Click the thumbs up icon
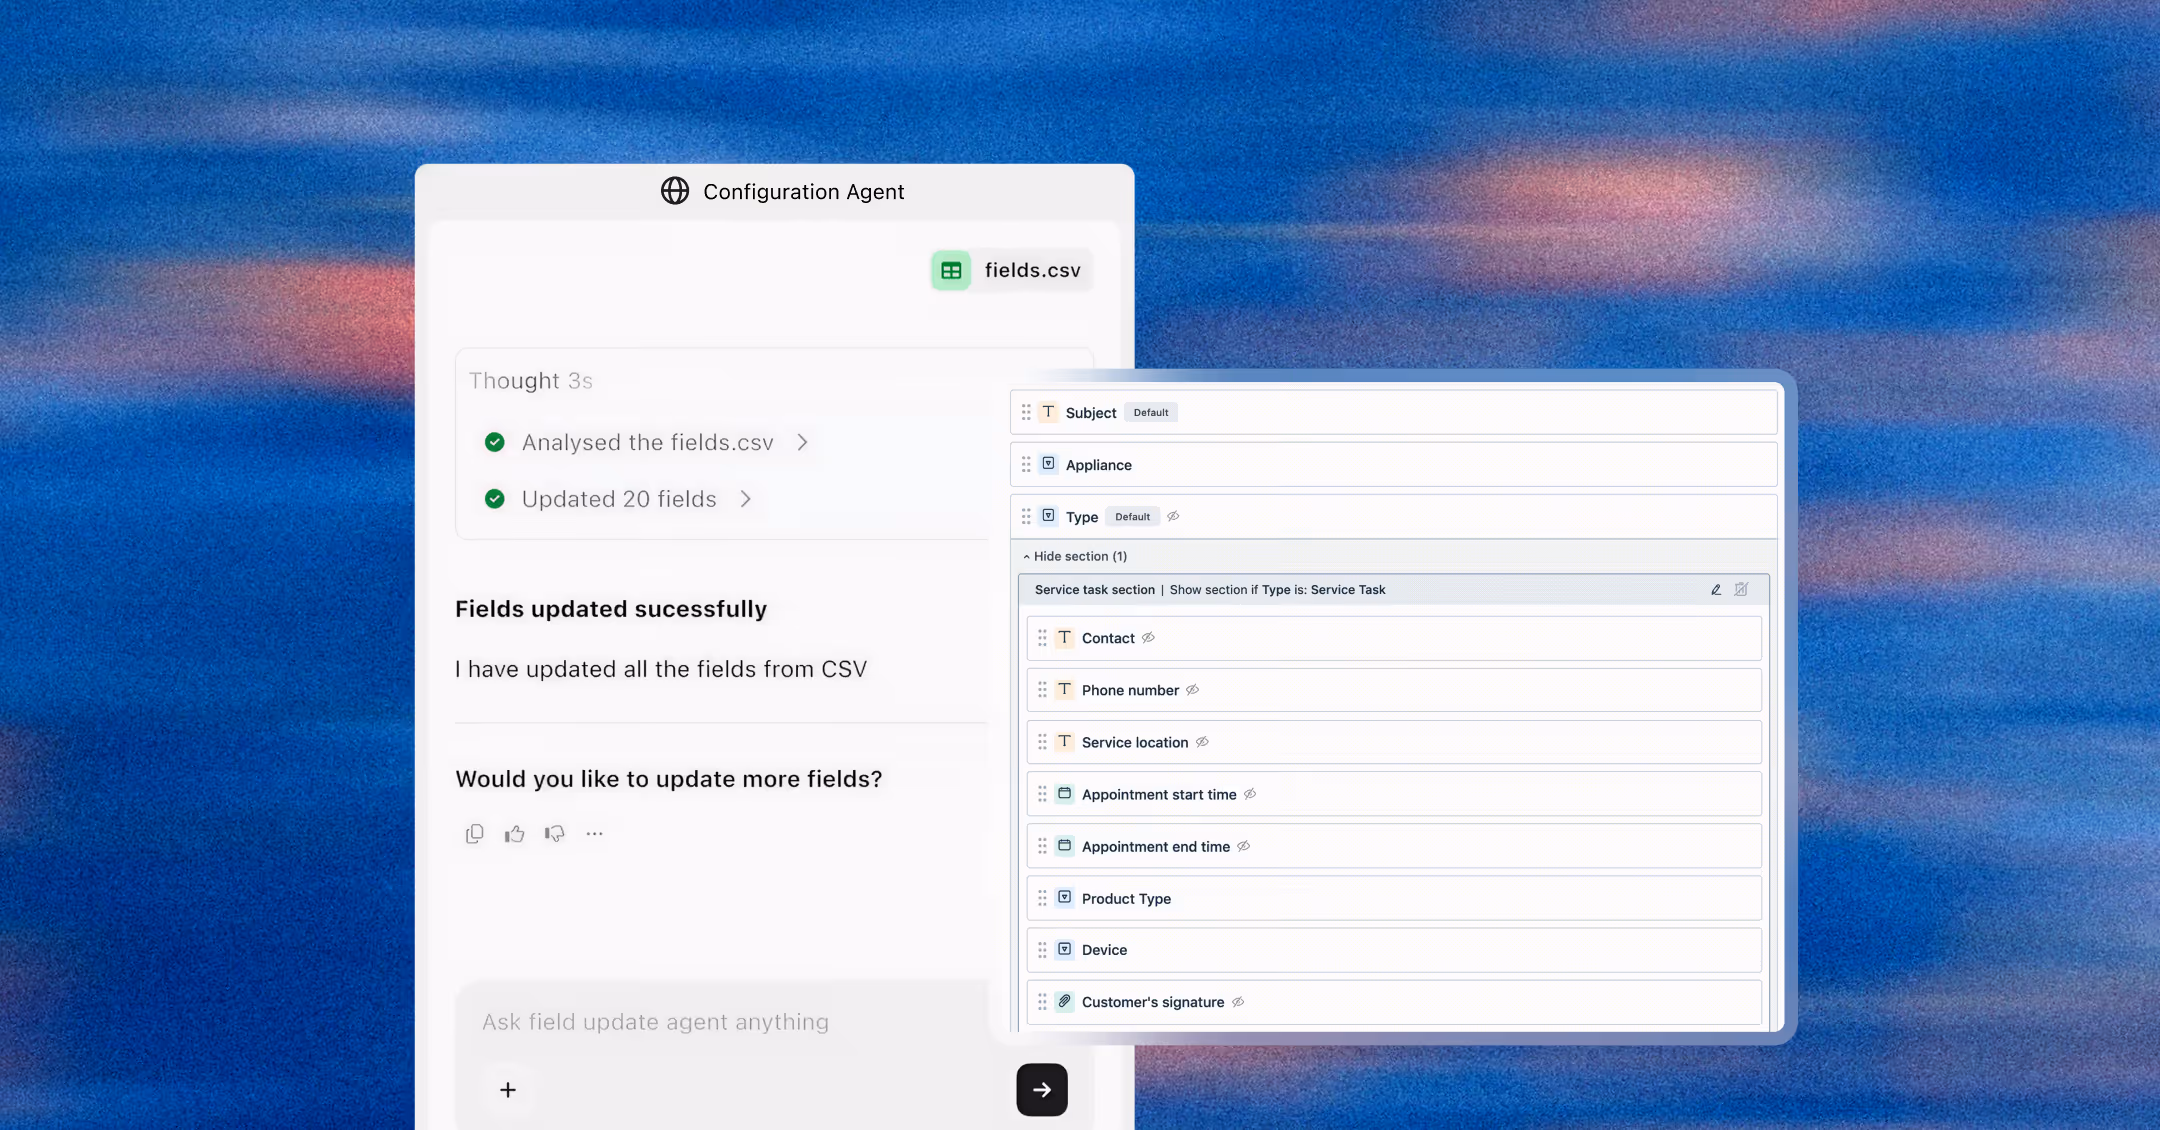Screen dimensions: 2160x1130 pos(514,834)
